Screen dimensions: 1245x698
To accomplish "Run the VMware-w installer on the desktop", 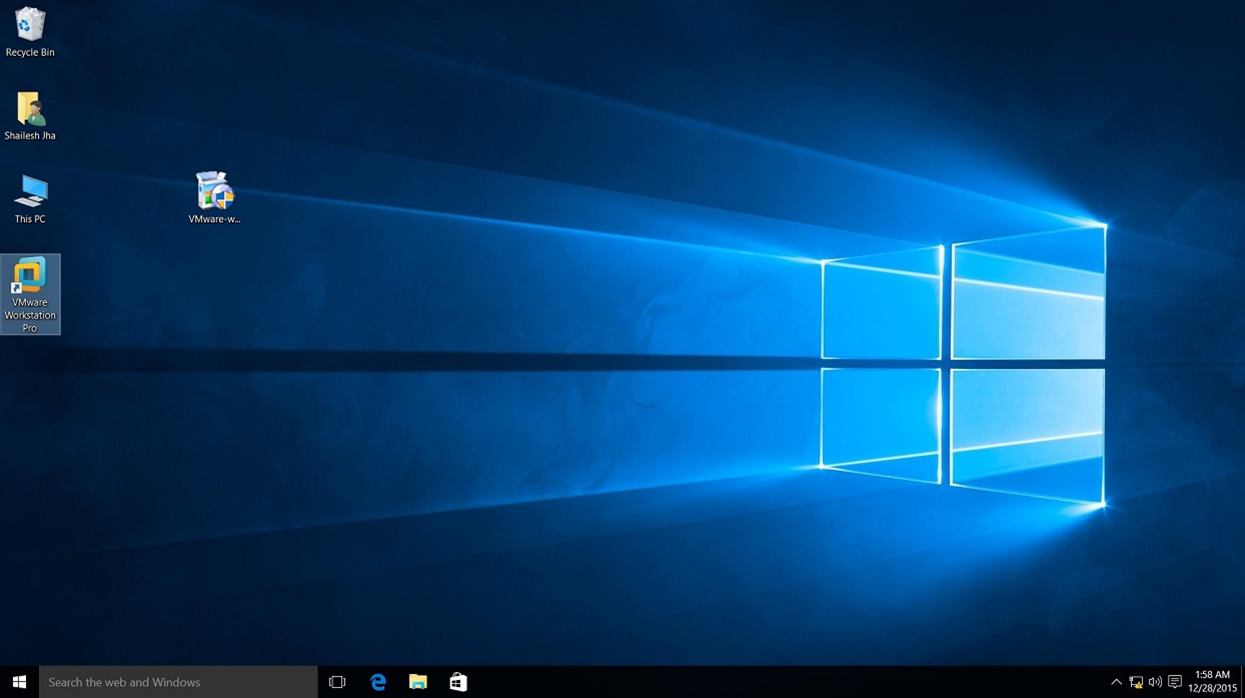I will point(214,190).
